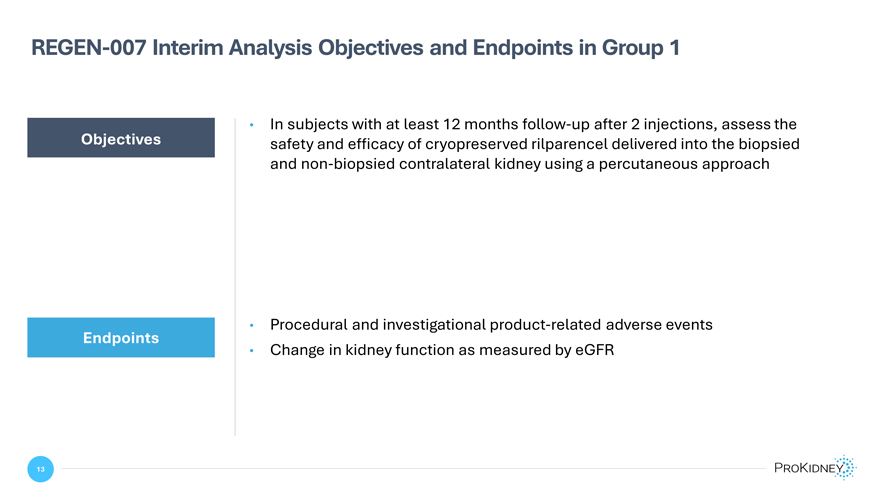This screenshot has height=495, width=880.
Task: Select the light blue Endpoints box
Action: pos(121,337)
